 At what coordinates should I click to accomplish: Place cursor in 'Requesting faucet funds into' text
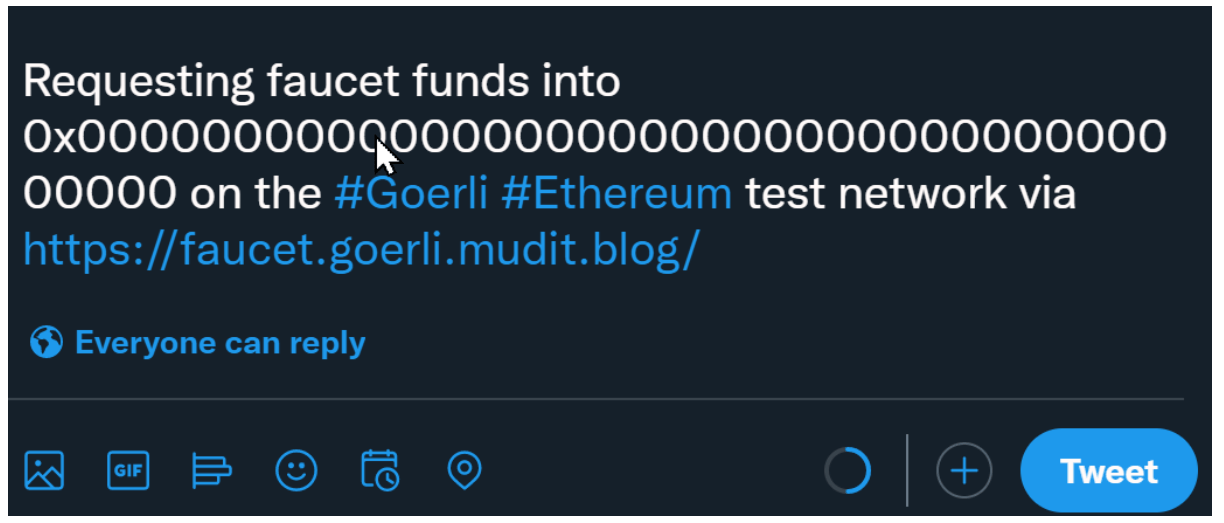(x=320, y=82)
